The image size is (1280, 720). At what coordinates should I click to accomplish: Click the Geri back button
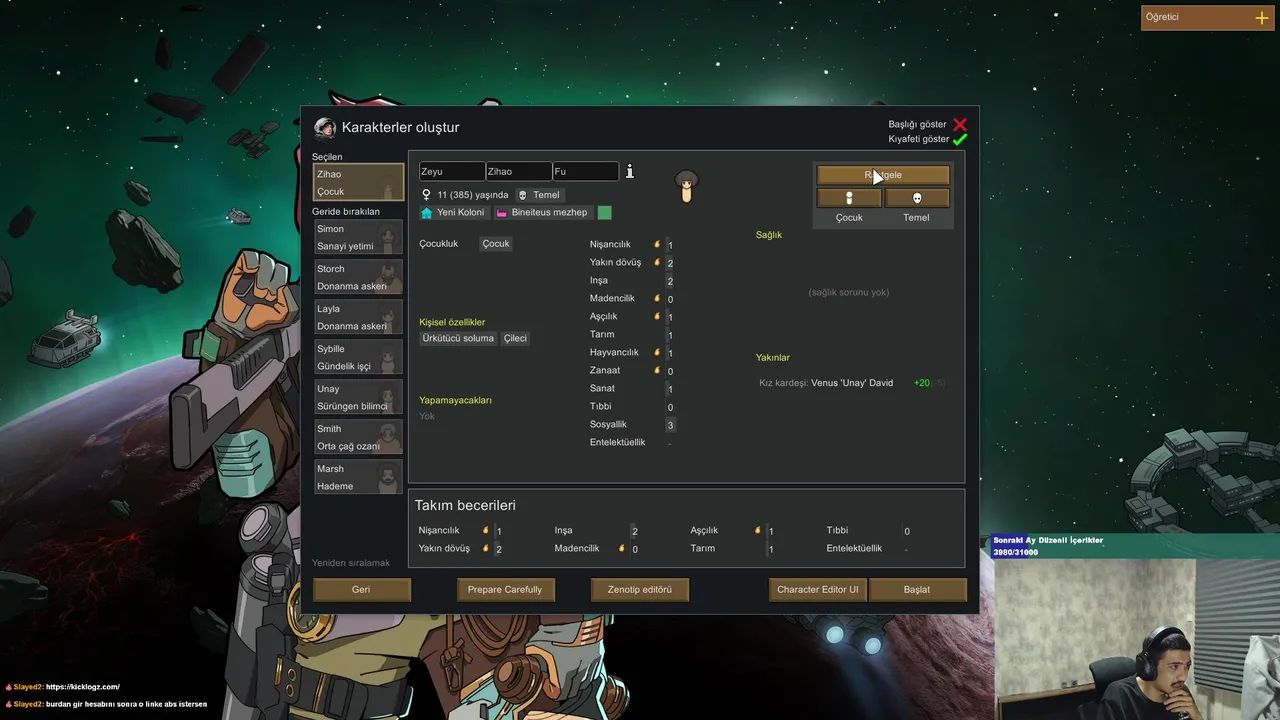coord(361,589)
